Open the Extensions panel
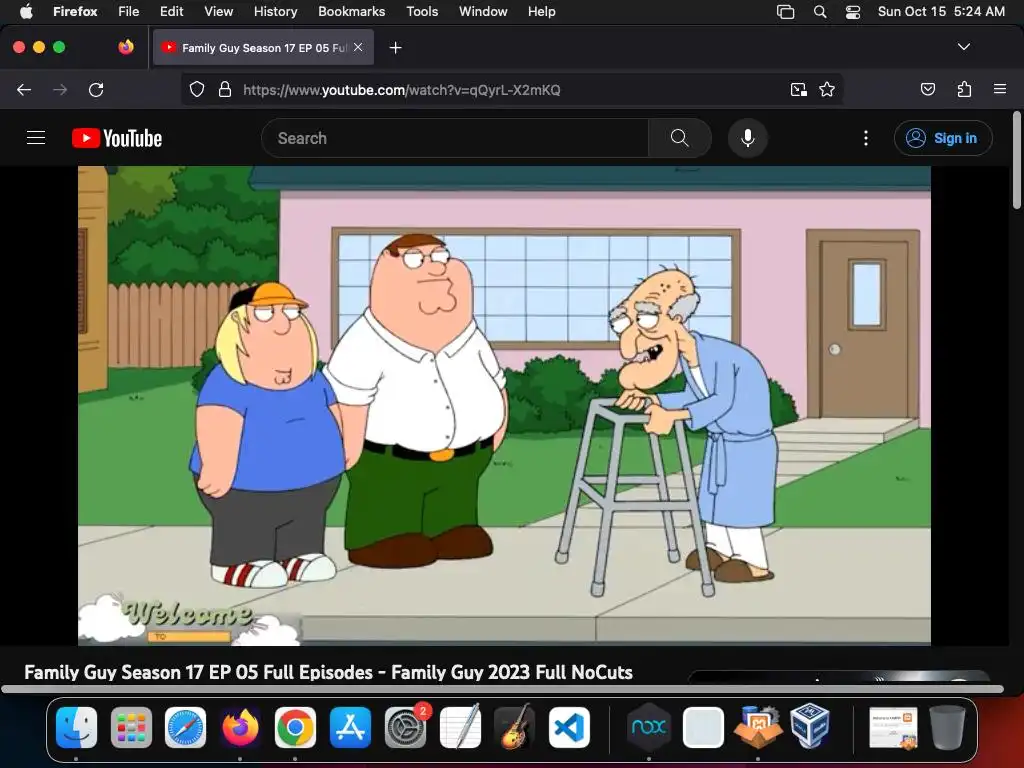1024x768 pixels. click(964, 89)
